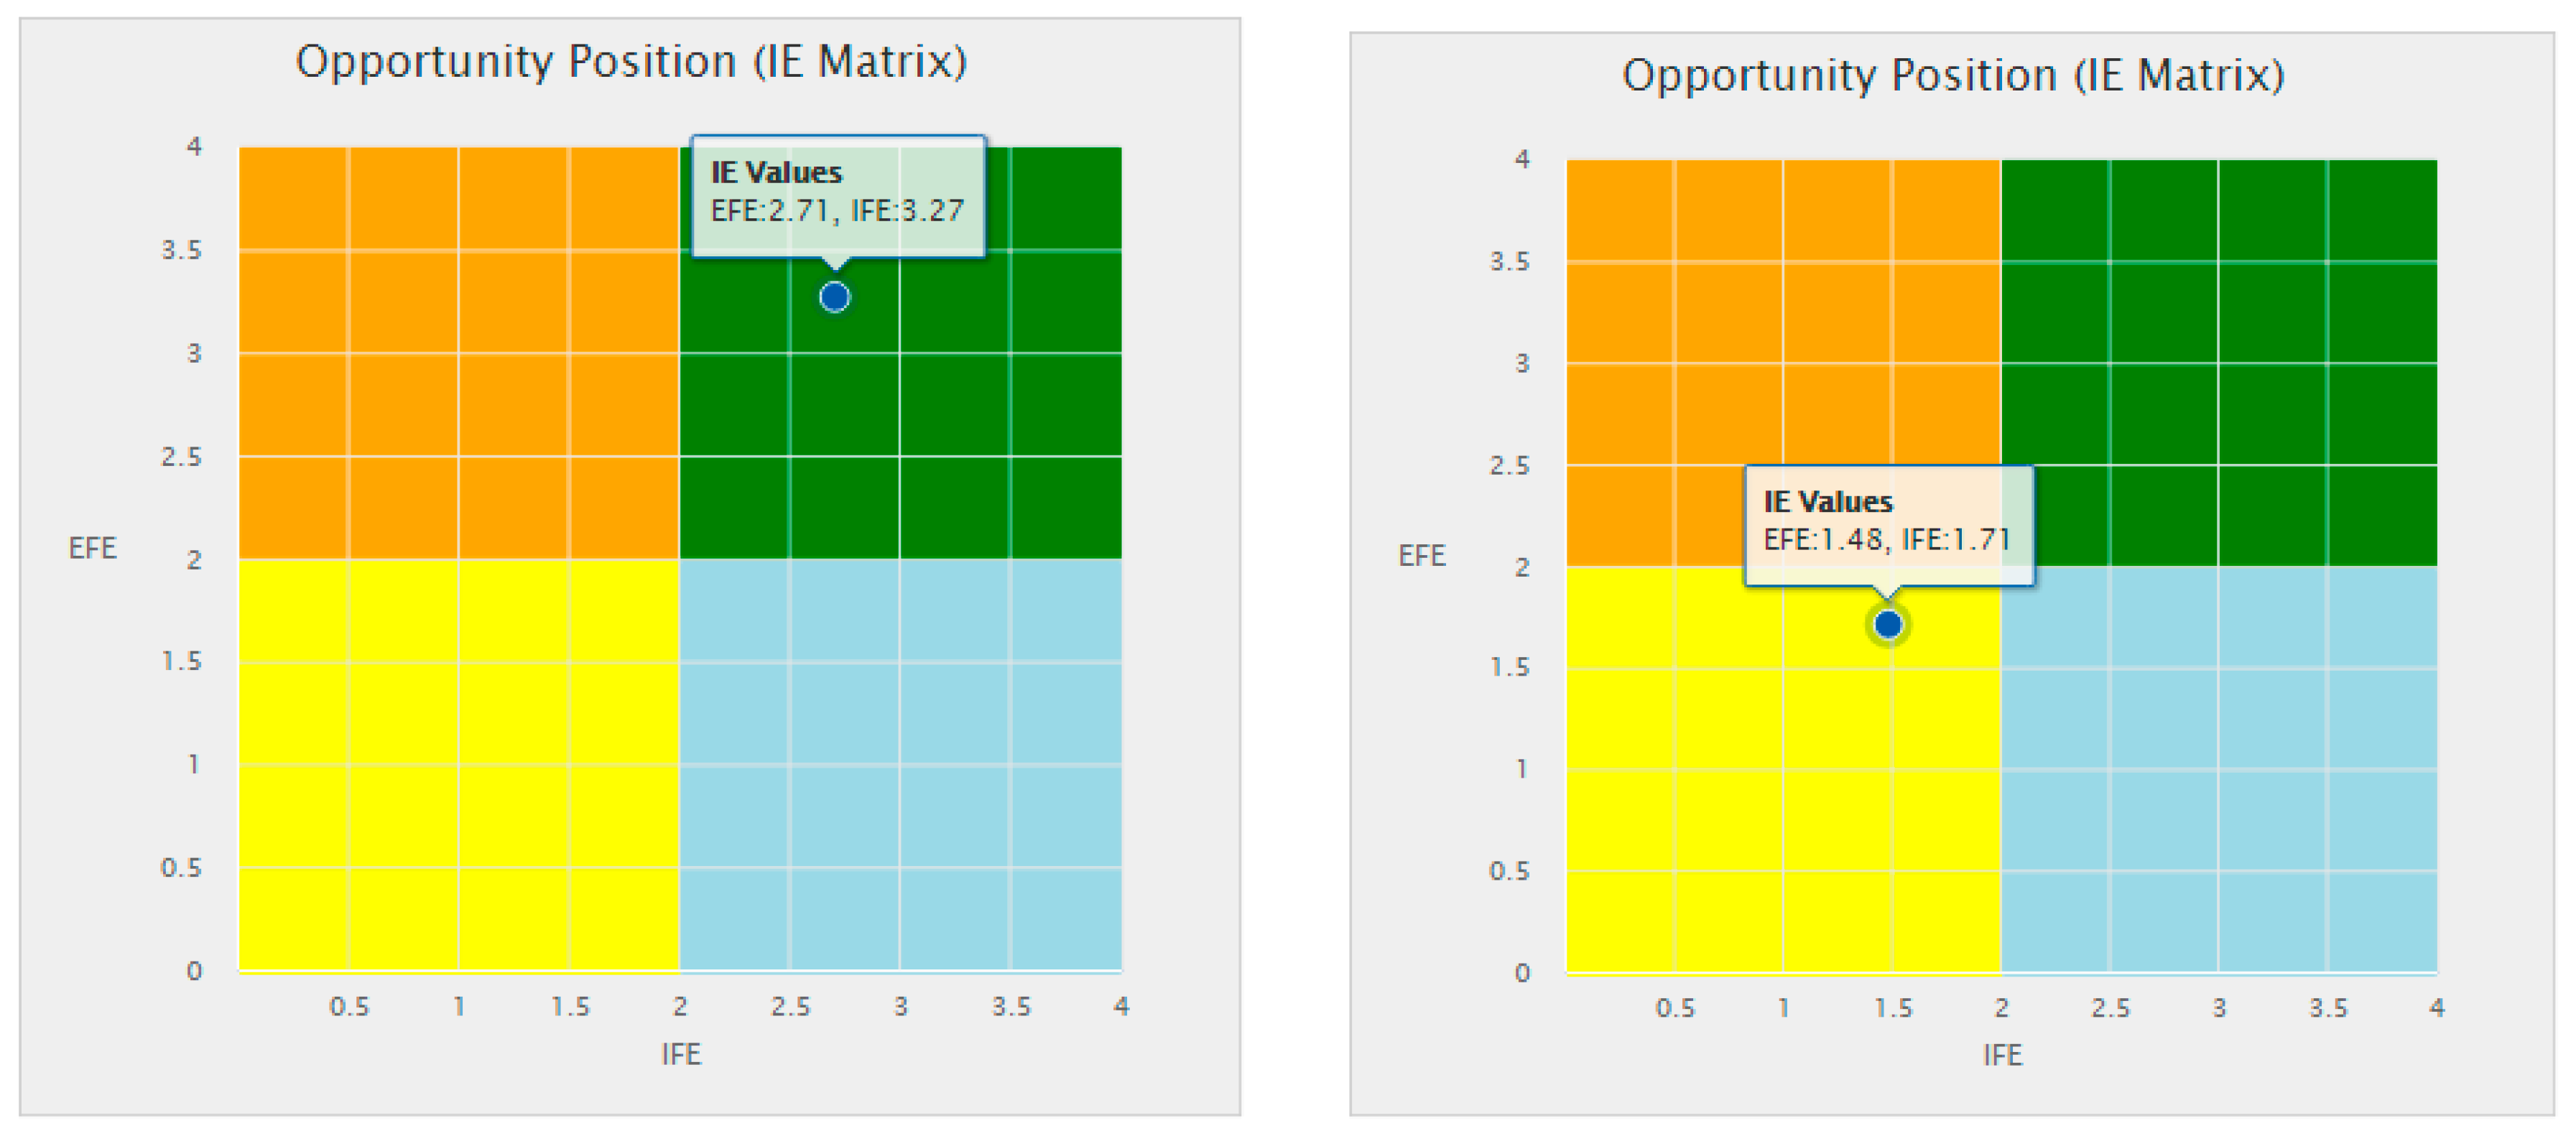The width and height of the screenshot is (2576, 1136).
Task: Click the tooltip showing EFE:1.48, IFE:1.71
Action: [1888, 523]
